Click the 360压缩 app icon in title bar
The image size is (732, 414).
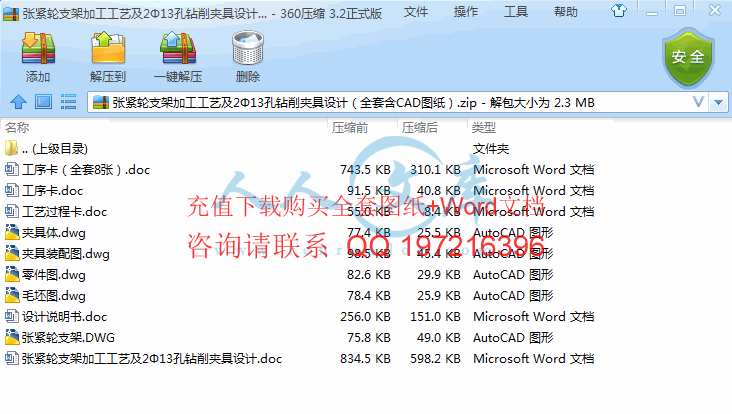11,13
